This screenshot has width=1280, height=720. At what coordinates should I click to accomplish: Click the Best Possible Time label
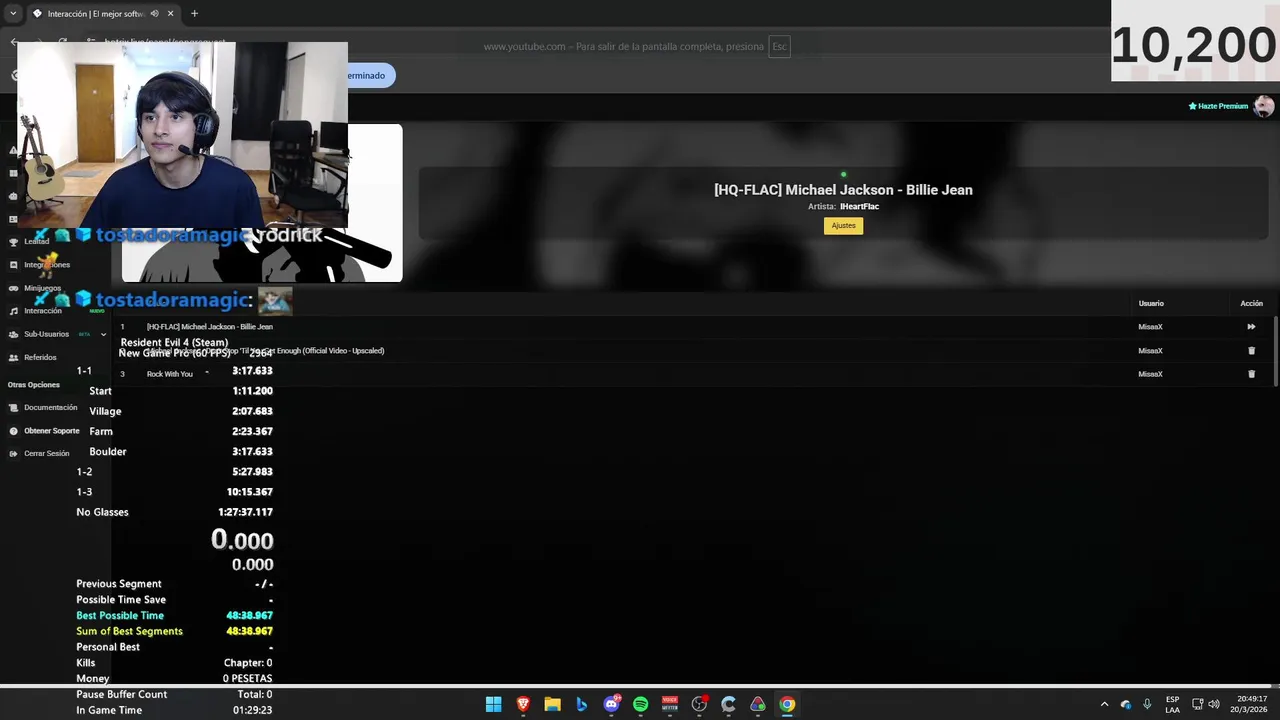tap(120, 616)
